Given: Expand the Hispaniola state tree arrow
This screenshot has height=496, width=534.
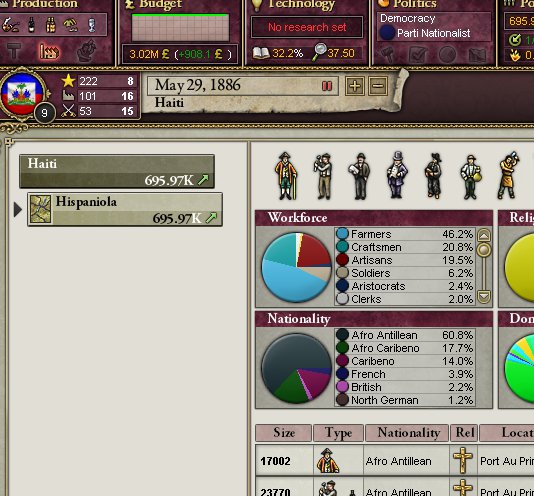Looking at the screenshot, I should [18, 210].
